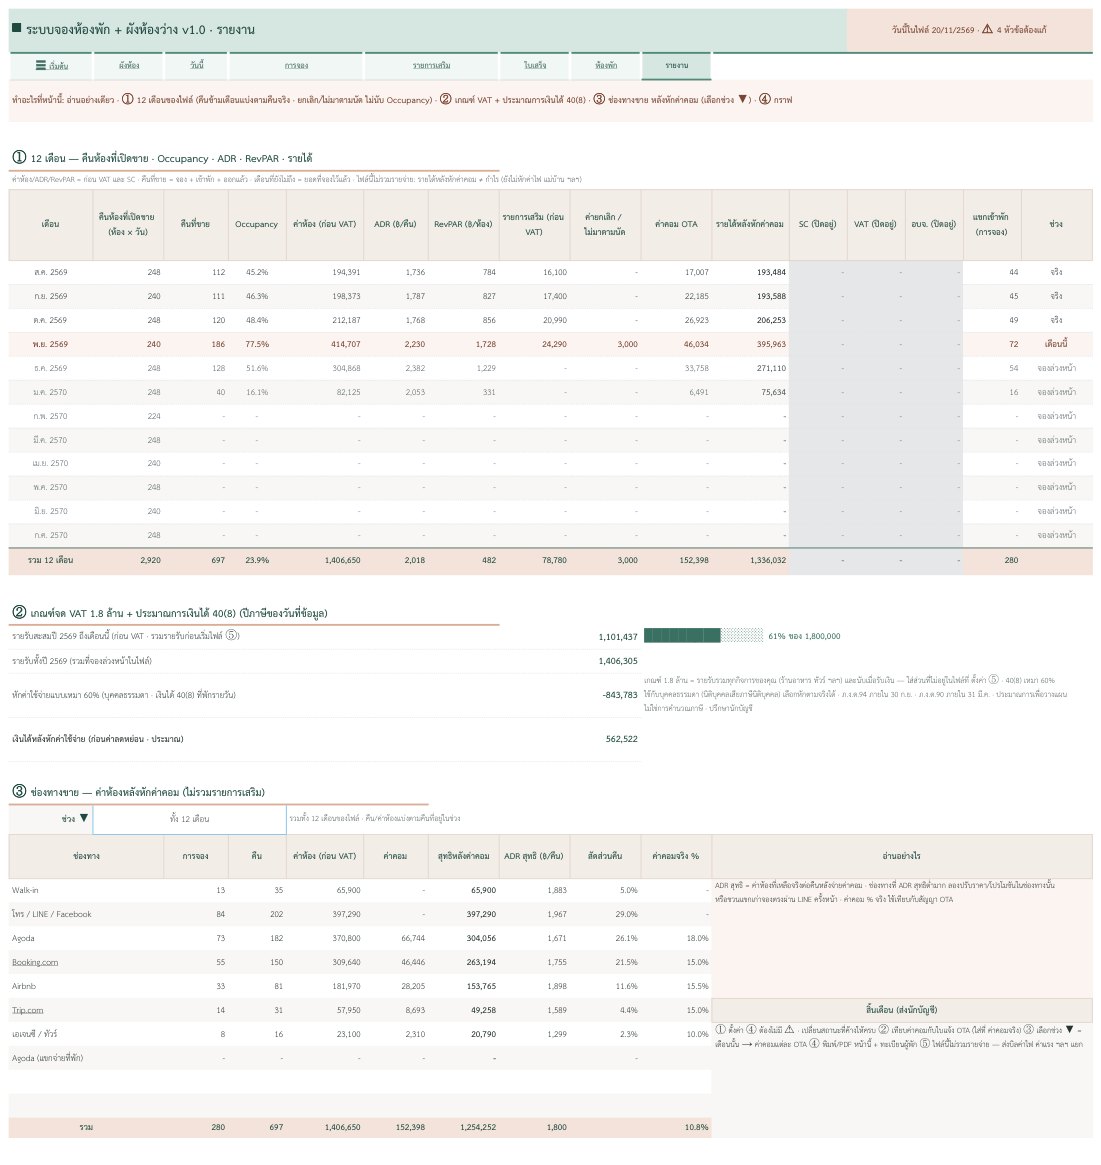Click the VAT (ปิดอยู่) column header
This screenshot has height=1165, width=1101.
[x=875, y=224]
